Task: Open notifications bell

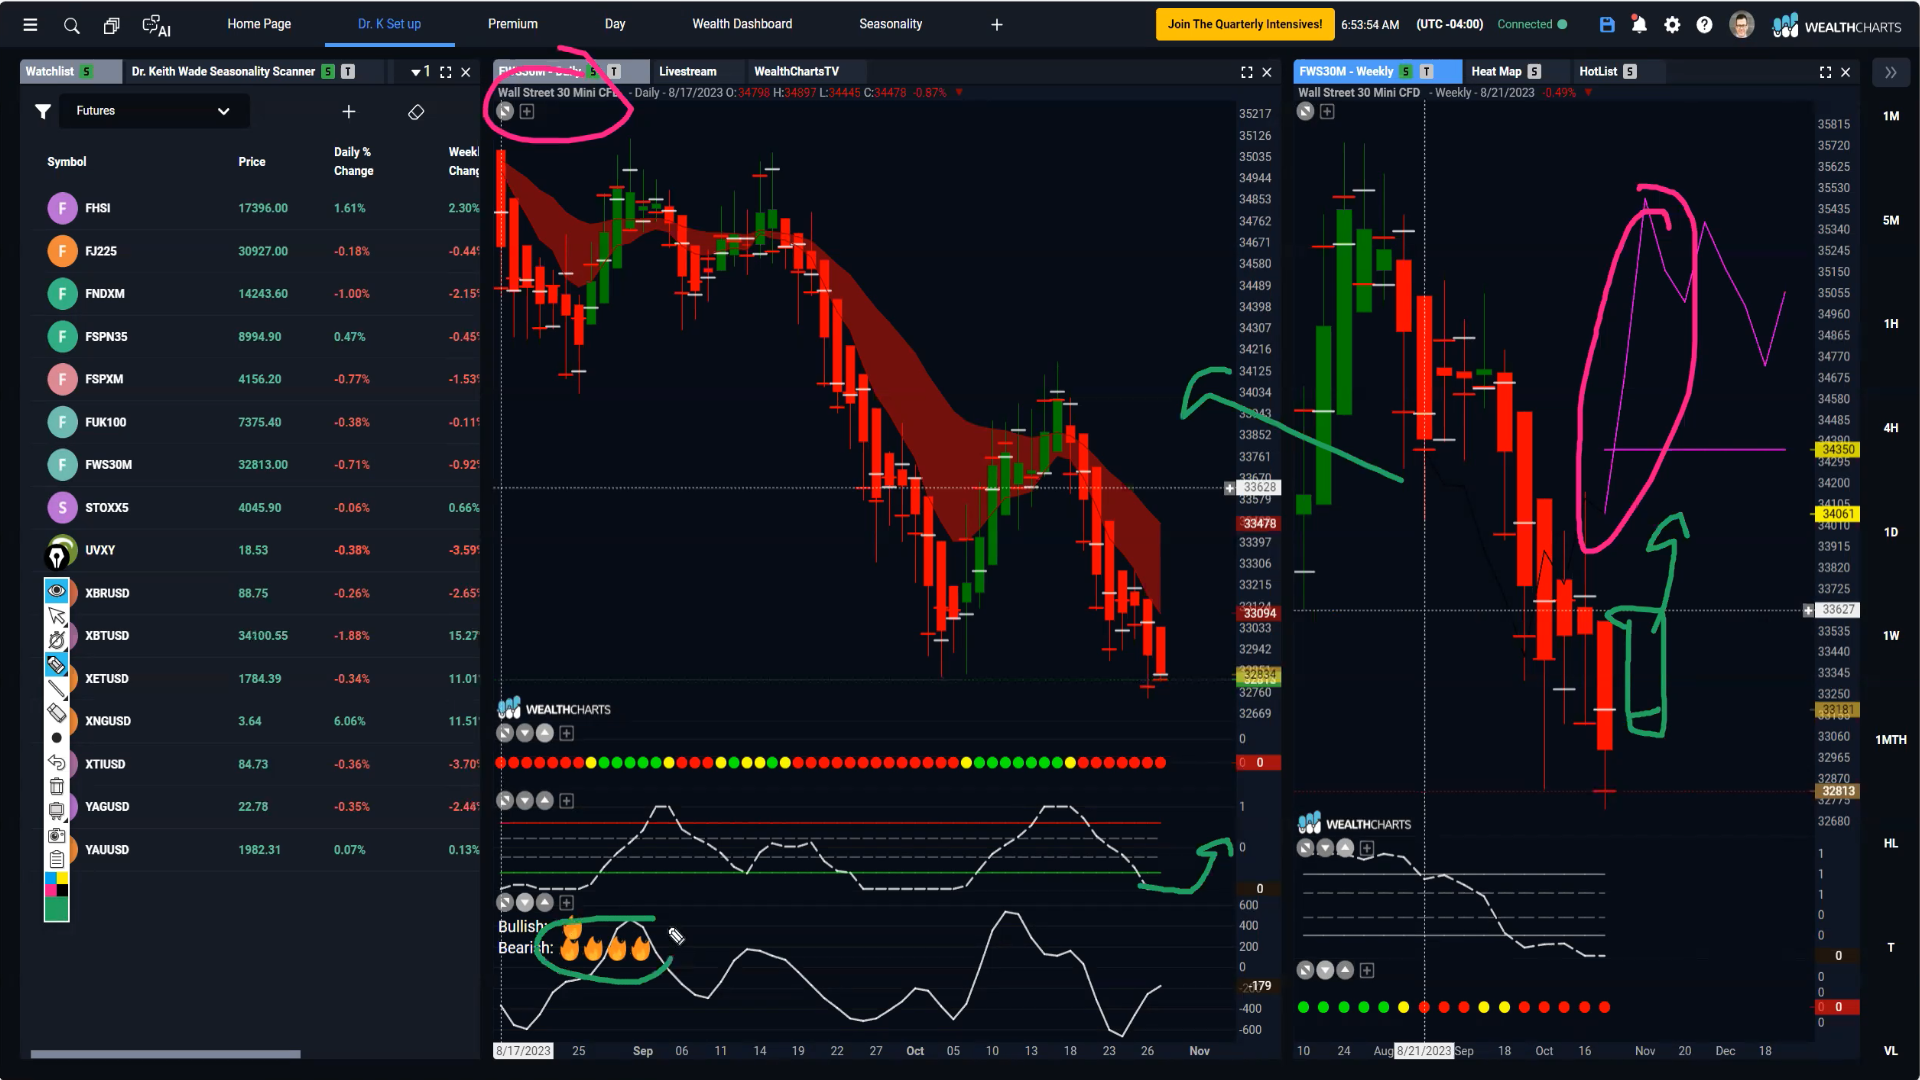Action: (x=1639, y=24)
